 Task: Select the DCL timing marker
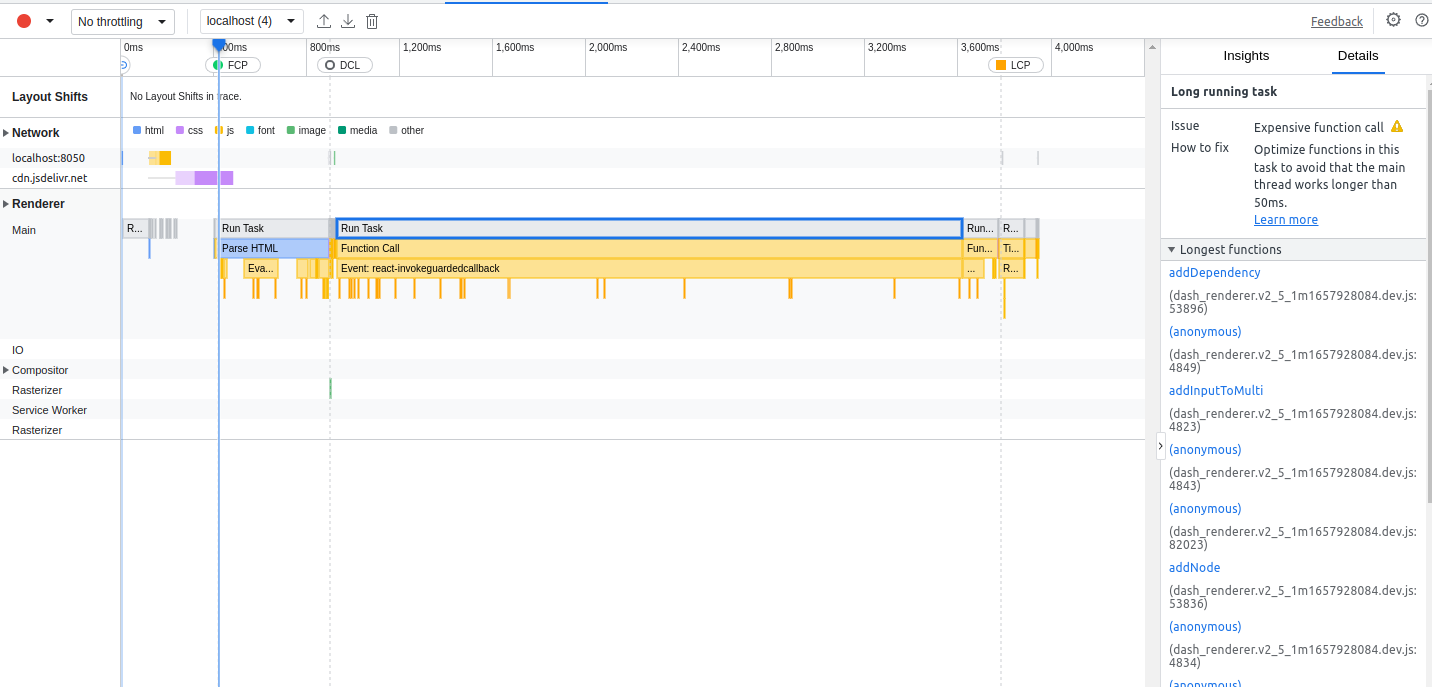(344, 64)
